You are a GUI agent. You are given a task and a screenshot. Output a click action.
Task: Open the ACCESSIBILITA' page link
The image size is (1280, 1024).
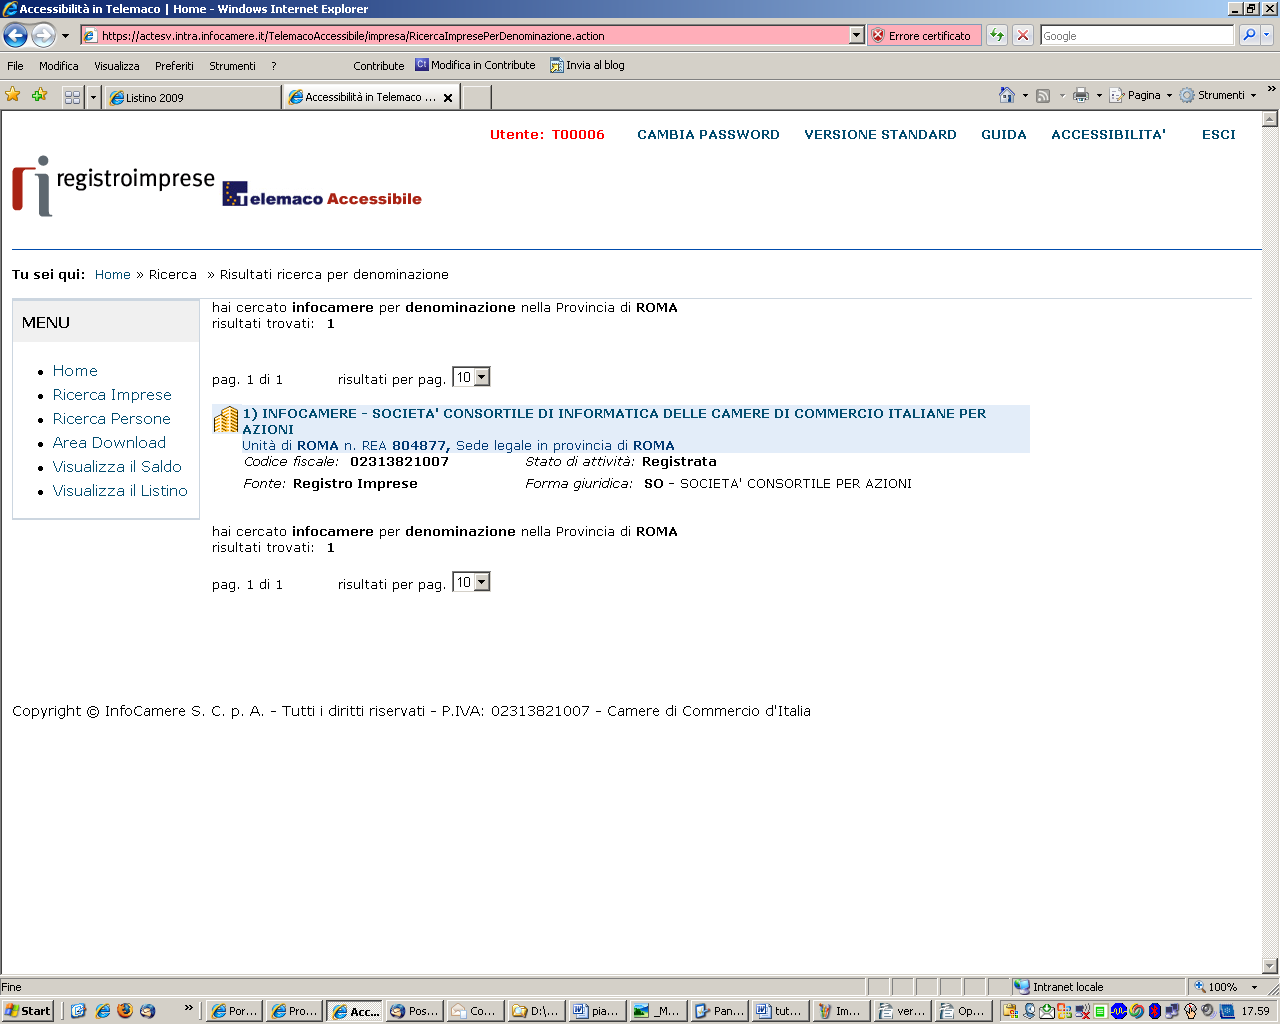(1108, 135)
